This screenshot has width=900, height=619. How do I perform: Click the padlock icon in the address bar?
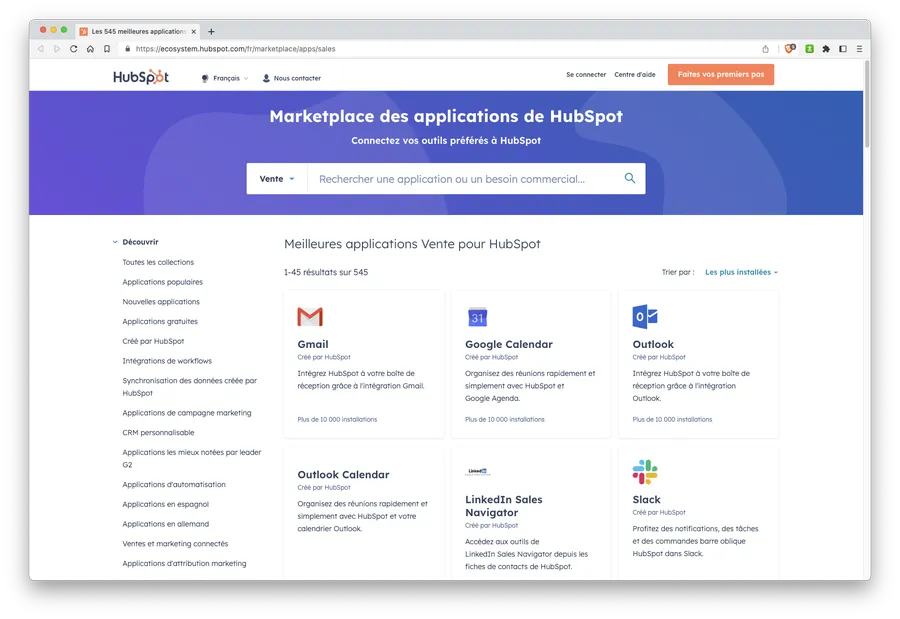pos(127,49)
